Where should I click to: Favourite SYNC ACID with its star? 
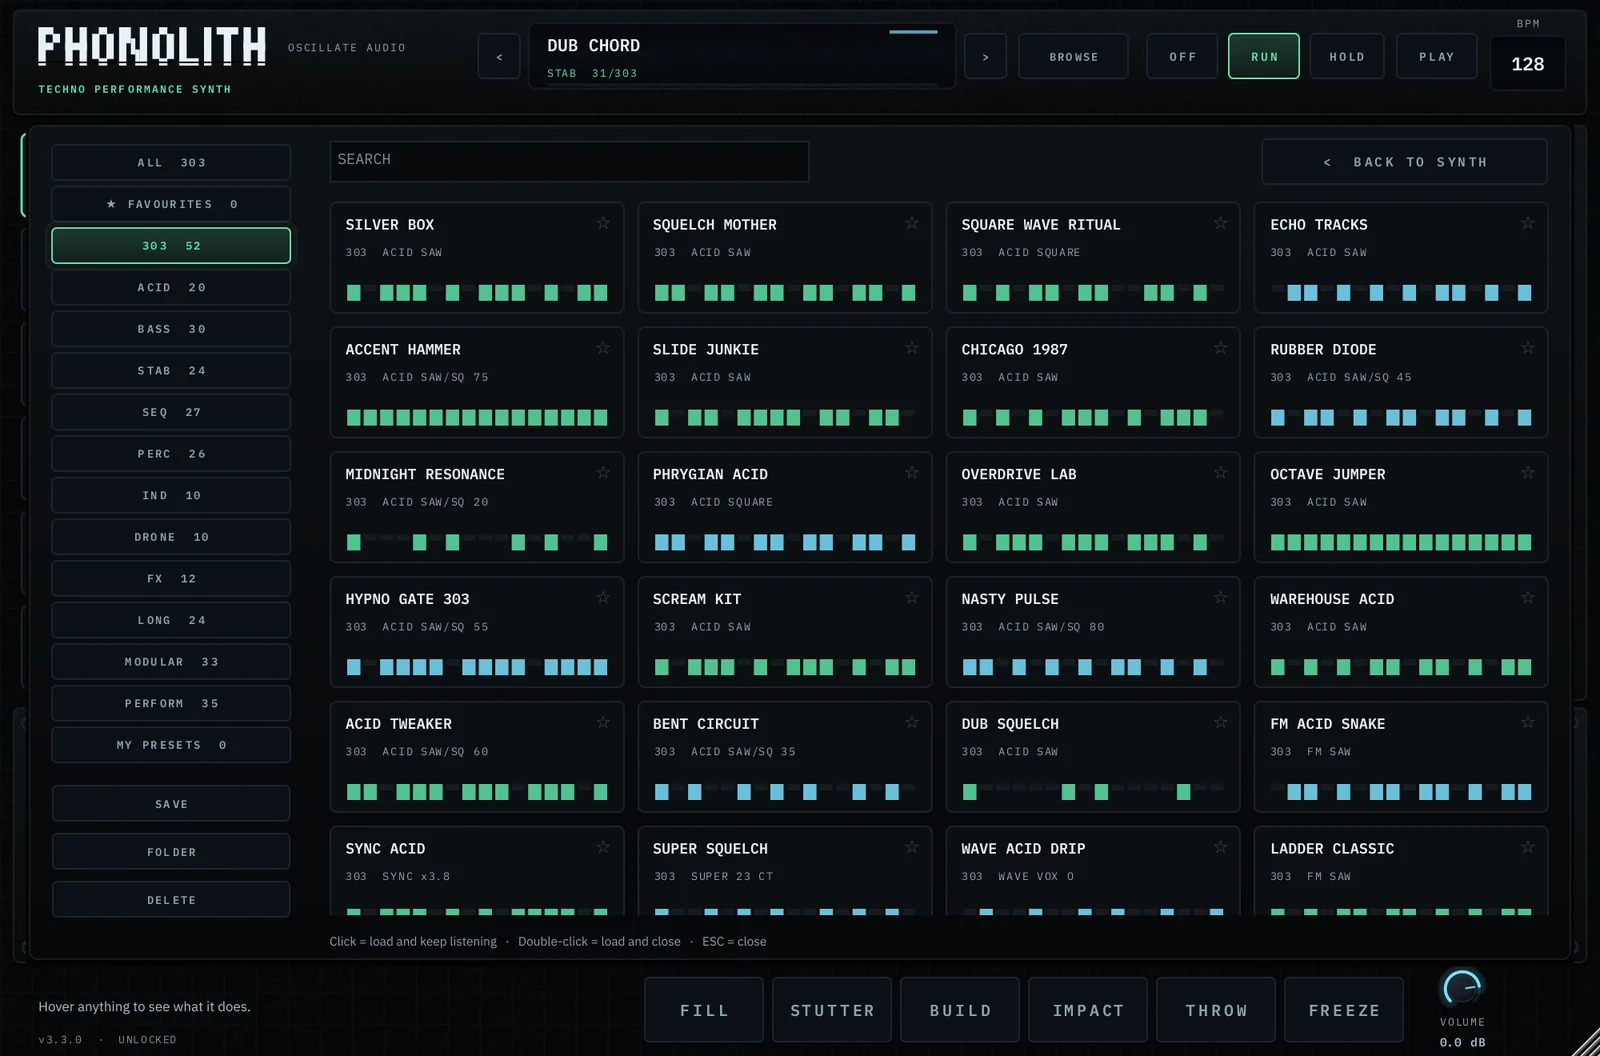[x=603, y=847]
